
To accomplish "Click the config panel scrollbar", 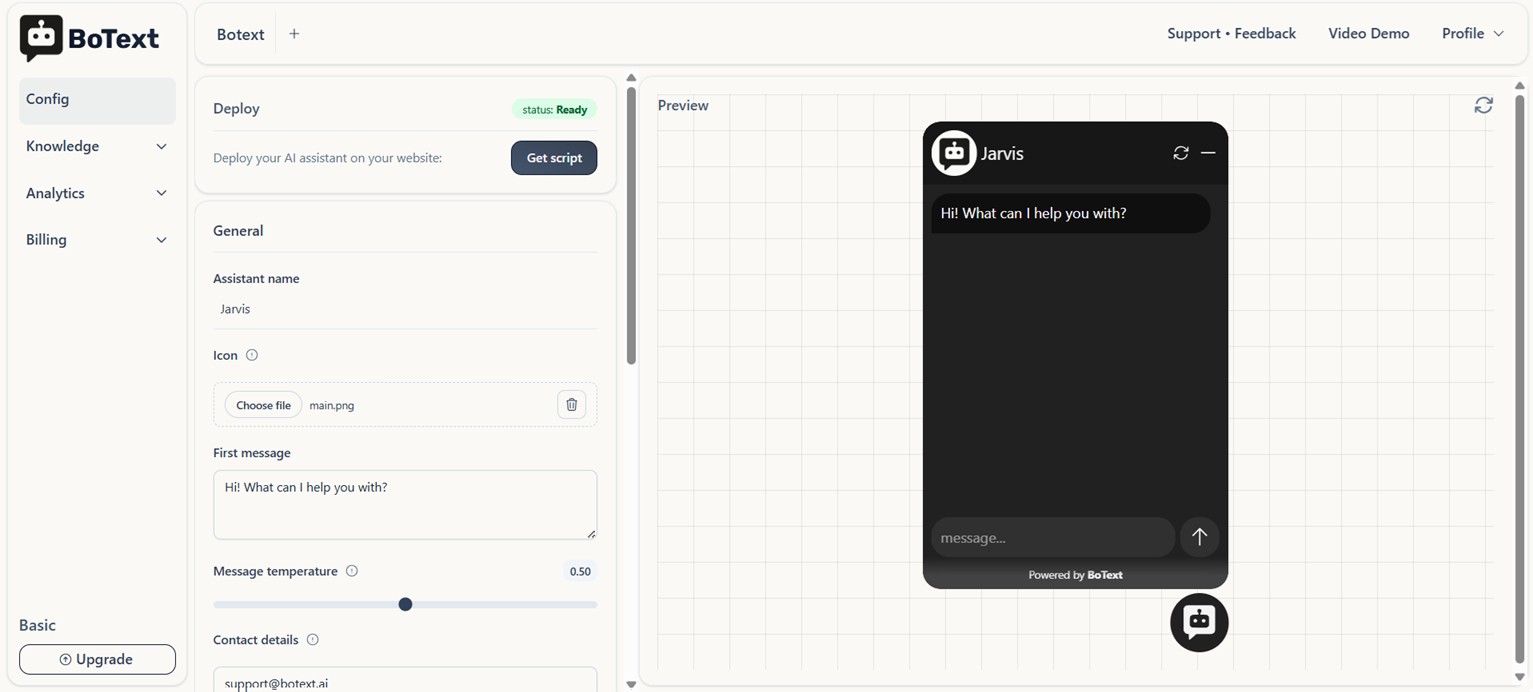I will [631, 226].
